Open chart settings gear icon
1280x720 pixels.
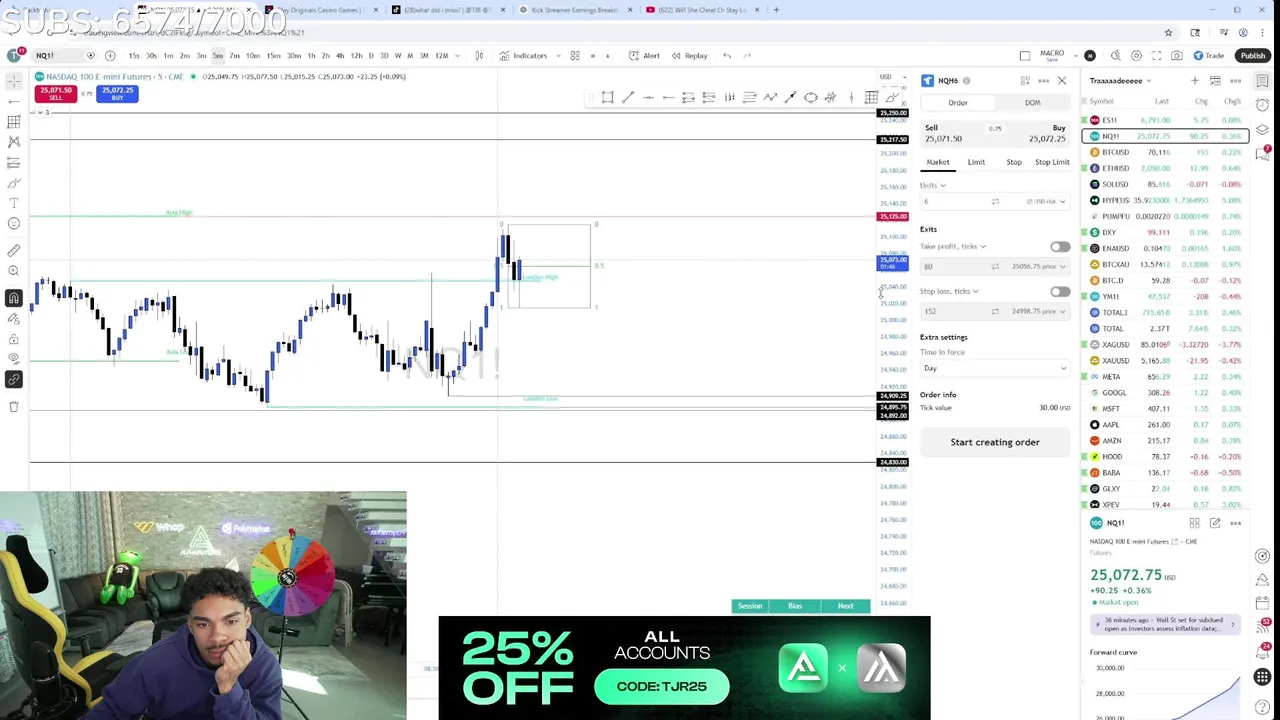tap(1136, 56)
